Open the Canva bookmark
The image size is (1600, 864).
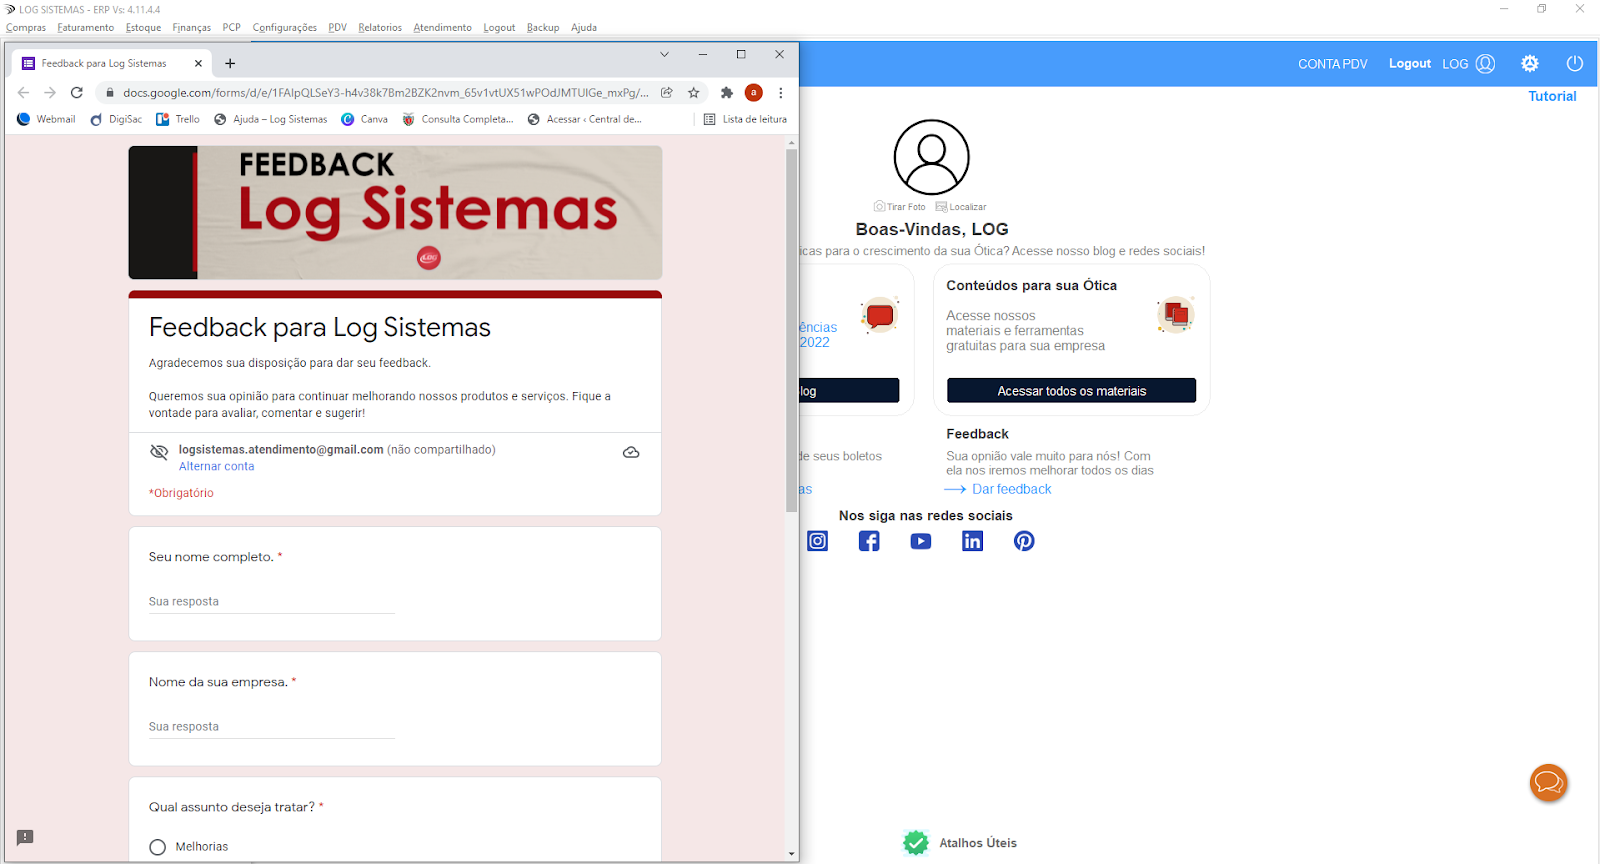364,119
